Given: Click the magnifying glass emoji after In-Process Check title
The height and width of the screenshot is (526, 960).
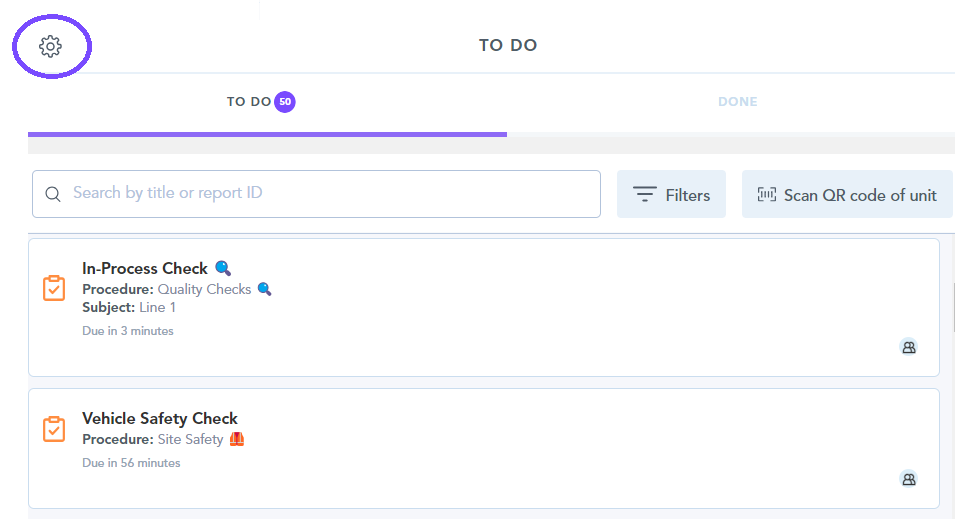Looking at the screenshot, I should (x=223, y=268).
